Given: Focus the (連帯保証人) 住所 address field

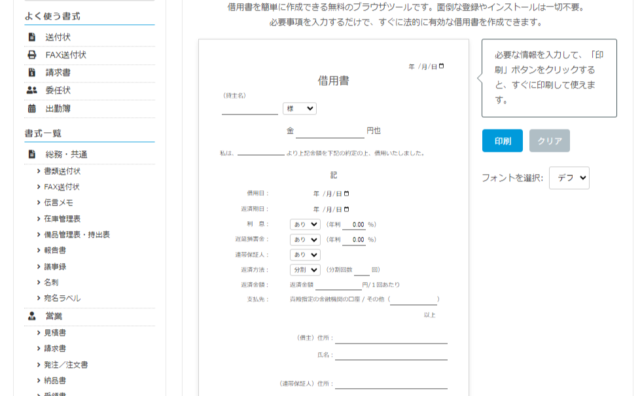Looking at the screenshot, I should [x=391, y=383].
